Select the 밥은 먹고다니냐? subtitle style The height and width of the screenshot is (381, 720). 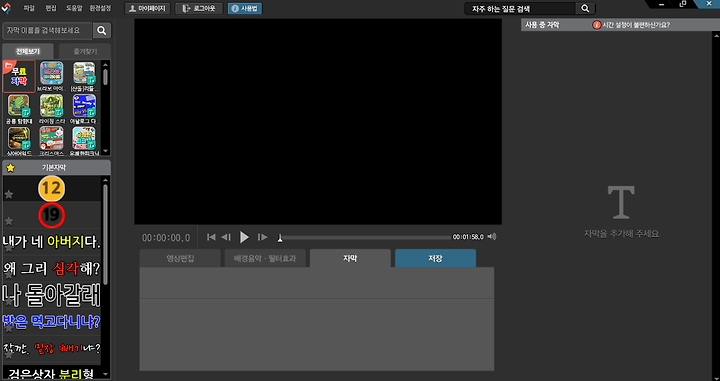[51, 321]
